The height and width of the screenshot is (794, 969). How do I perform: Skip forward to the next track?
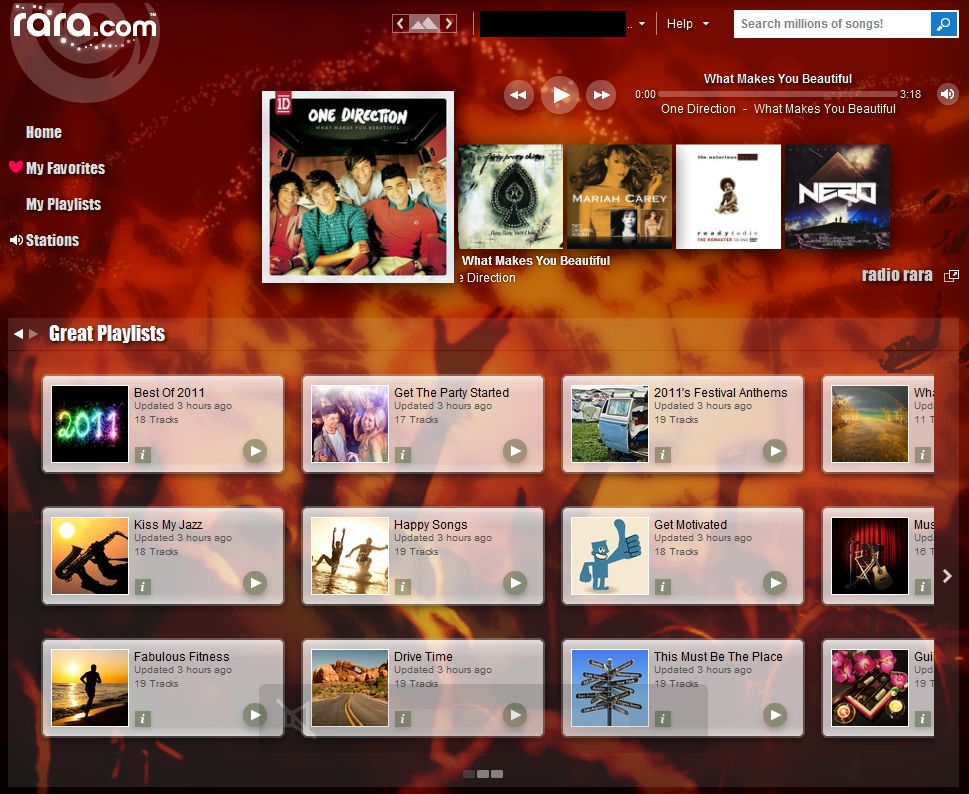(x=601, y=95)
